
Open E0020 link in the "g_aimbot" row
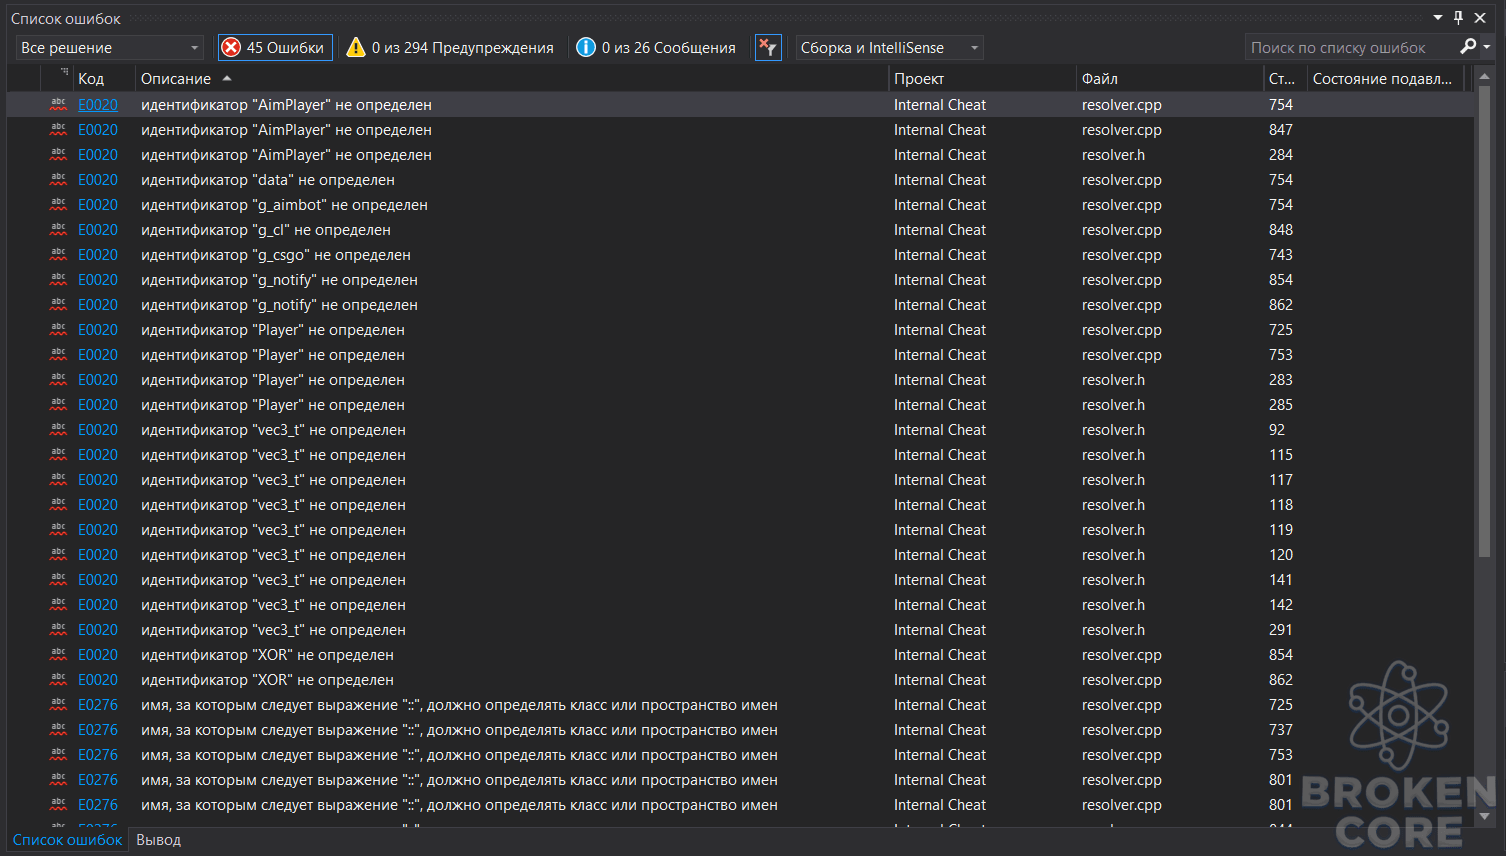98,205
